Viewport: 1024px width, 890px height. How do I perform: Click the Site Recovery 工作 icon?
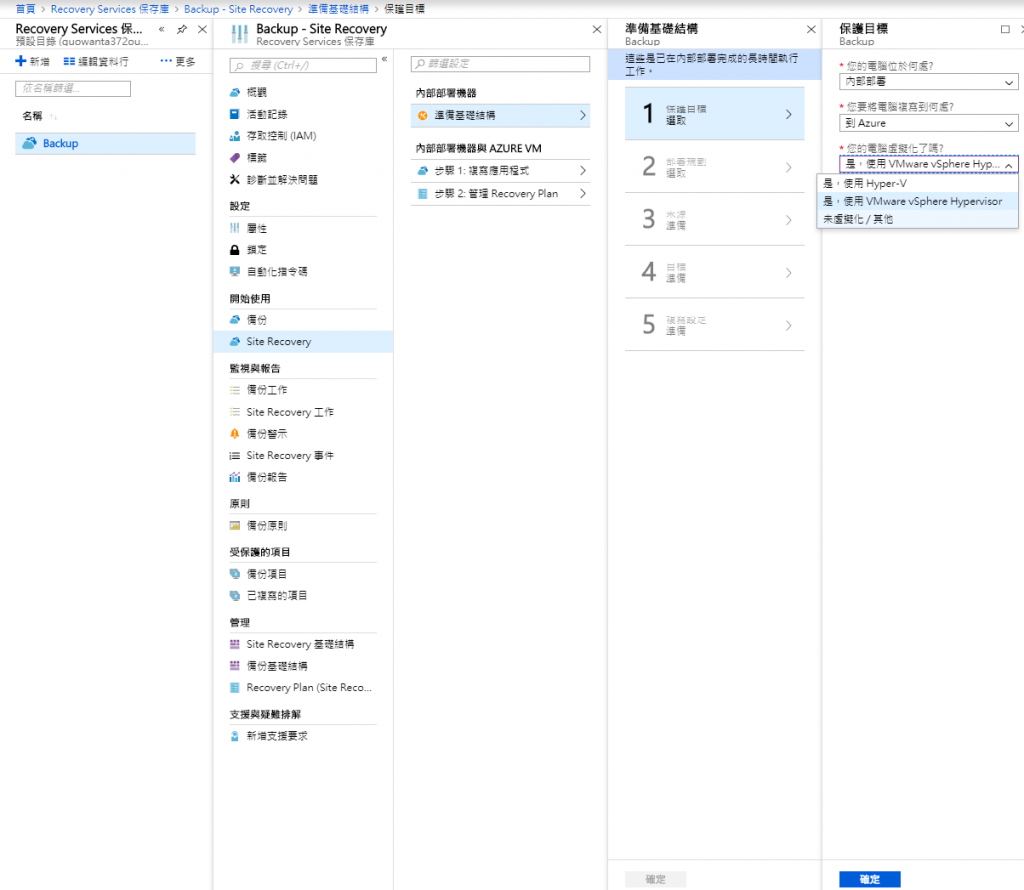[235, 412]
